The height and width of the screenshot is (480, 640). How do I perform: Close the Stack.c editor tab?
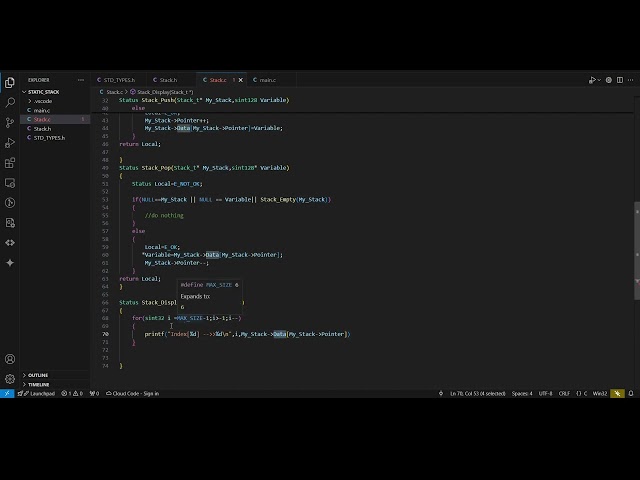(240, 80)
